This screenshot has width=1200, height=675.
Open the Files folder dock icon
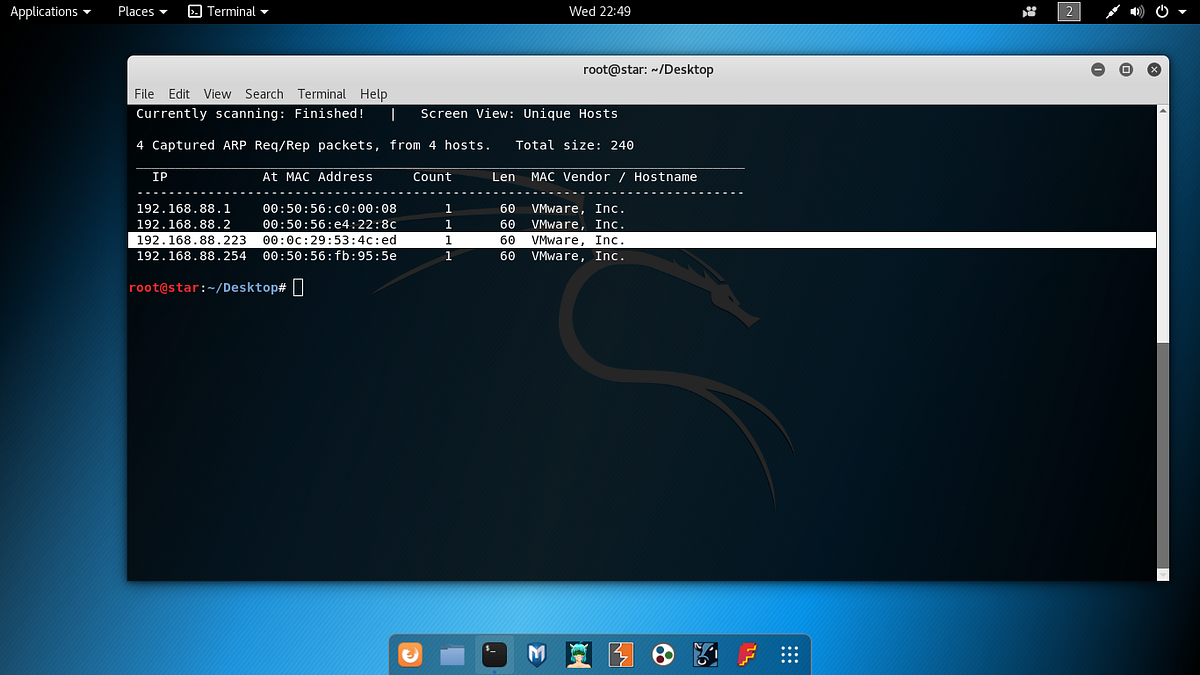452,655
